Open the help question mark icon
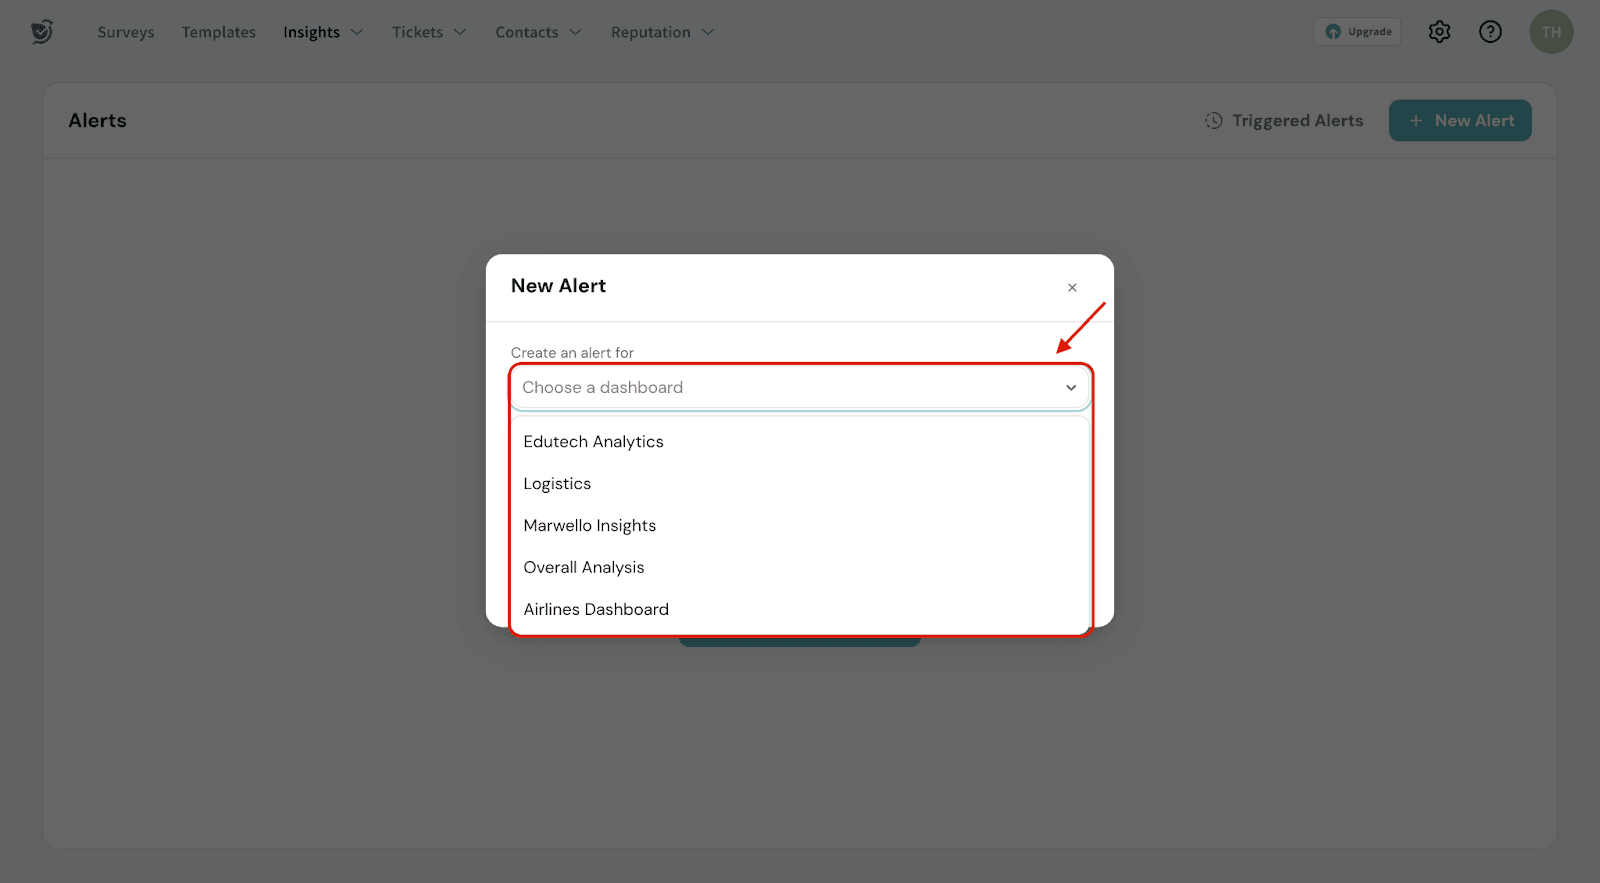The image size is (1600, 883). tap(1490, 32)
